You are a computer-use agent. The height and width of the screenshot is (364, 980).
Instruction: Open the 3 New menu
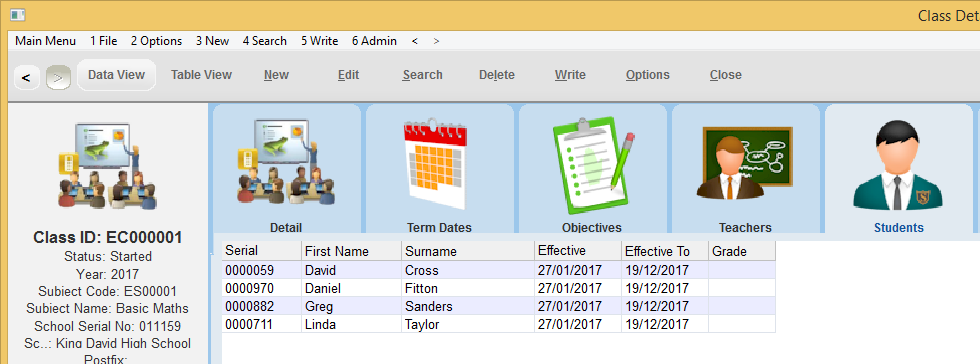point(212,41)
